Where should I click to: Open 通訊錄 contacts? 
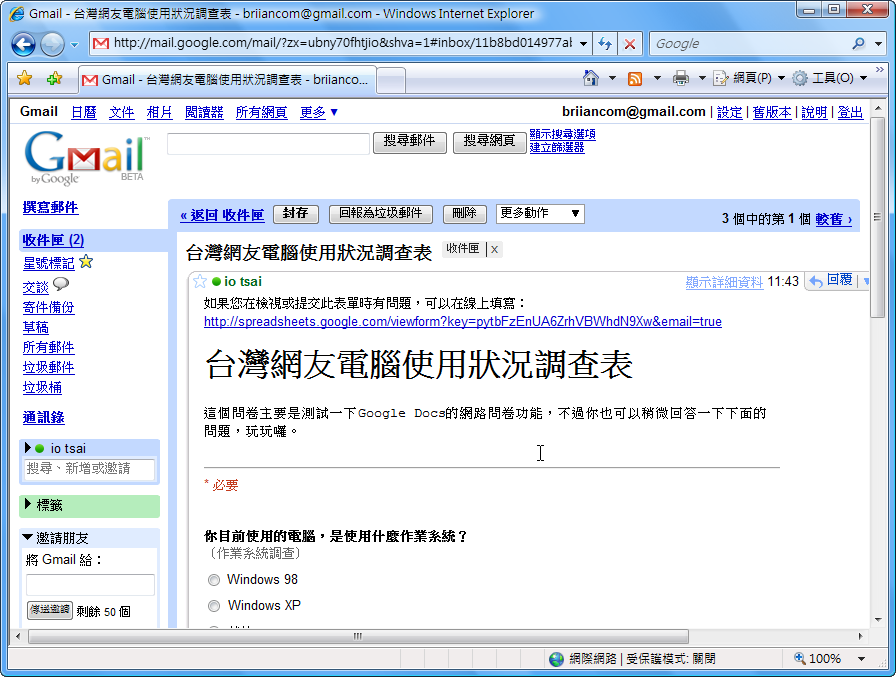(x=43, y=418)
